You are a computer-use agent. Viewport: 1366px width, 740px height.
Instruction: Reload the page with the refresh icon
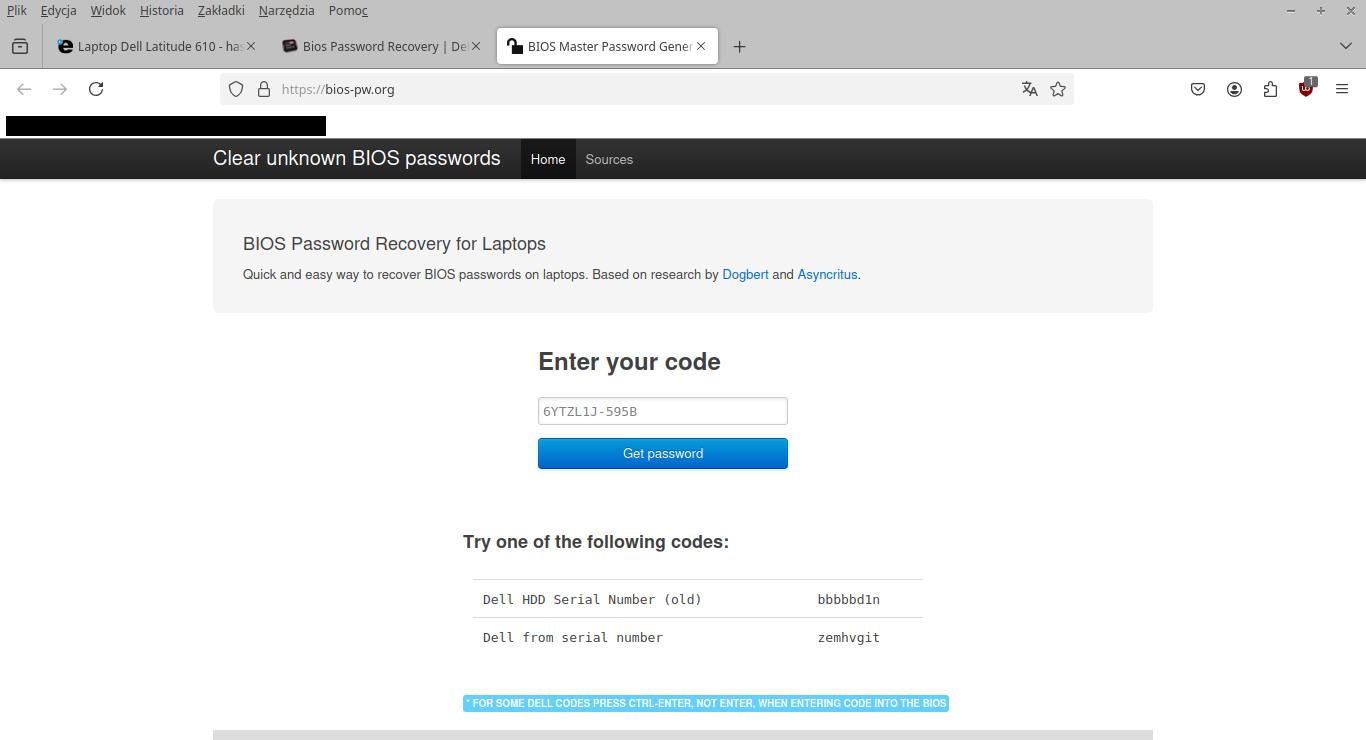pos(96,89)
